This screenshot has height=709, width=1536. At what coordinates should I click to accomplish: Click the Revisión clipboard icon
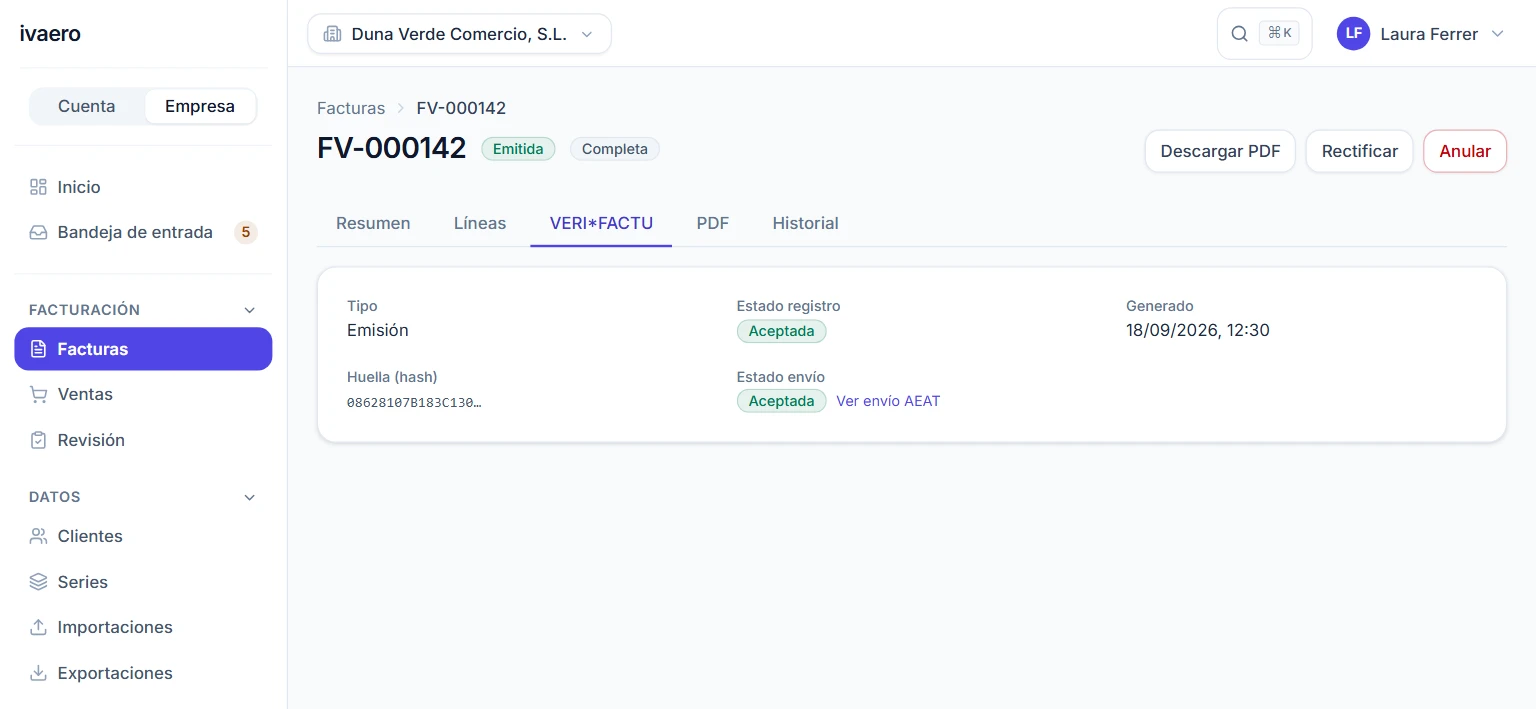(39, 440)
